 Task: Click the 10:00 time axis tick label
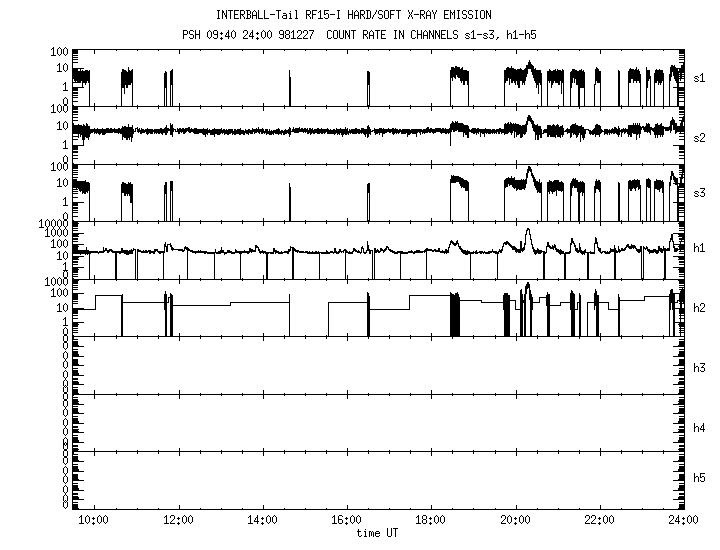93,520
